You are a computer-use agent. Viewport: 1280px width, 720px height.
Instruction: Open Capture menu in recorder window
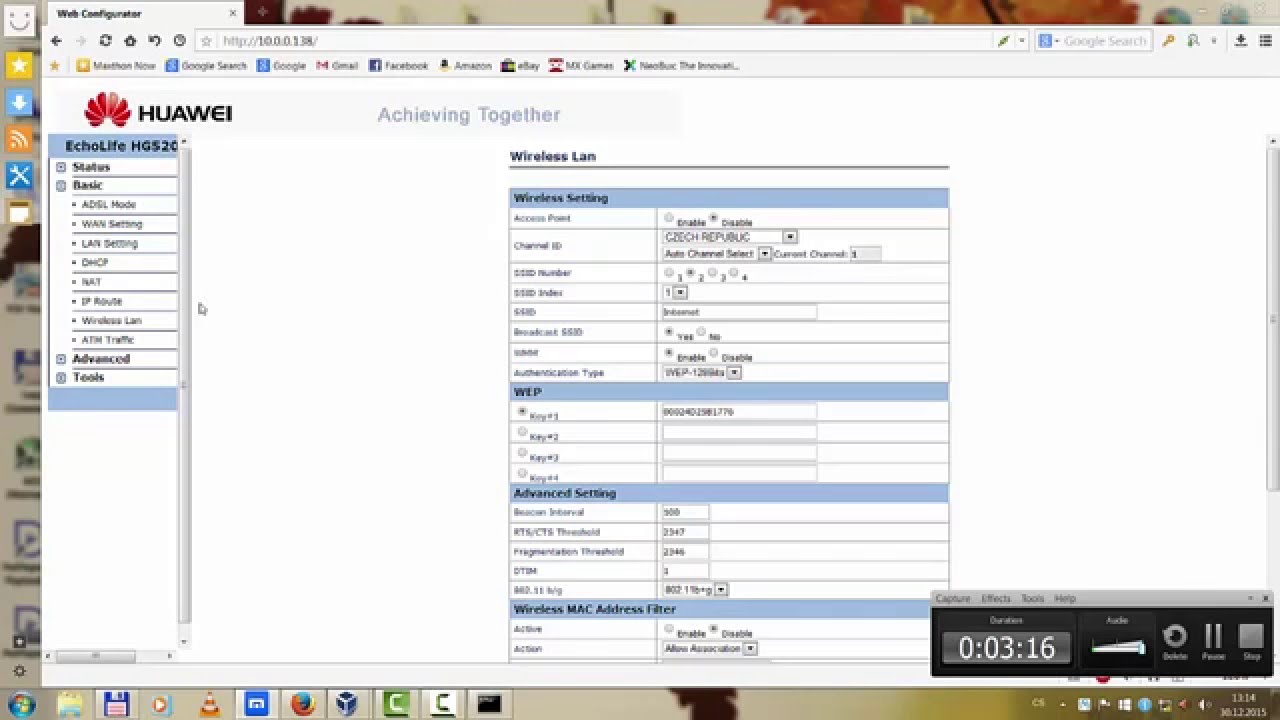click(x=953, y=598)
